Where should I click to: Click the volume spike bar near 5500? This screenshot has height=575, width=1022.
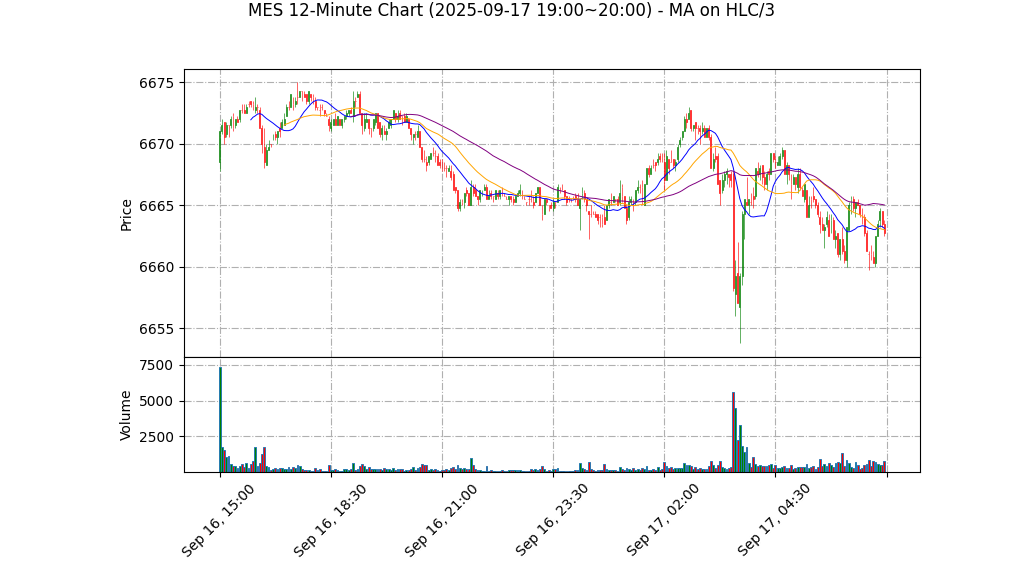[x=733, y=432]
